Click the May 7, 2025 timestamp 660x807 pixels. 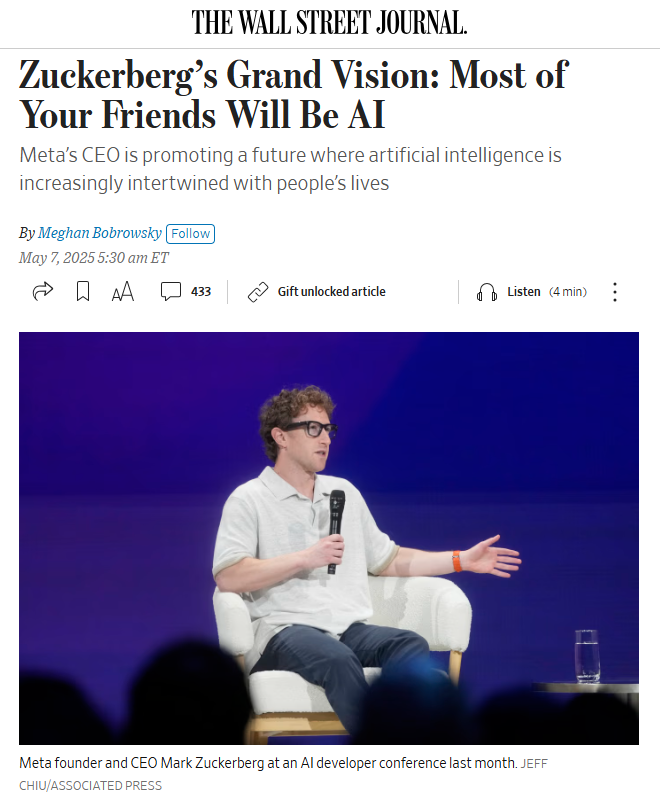94,258
